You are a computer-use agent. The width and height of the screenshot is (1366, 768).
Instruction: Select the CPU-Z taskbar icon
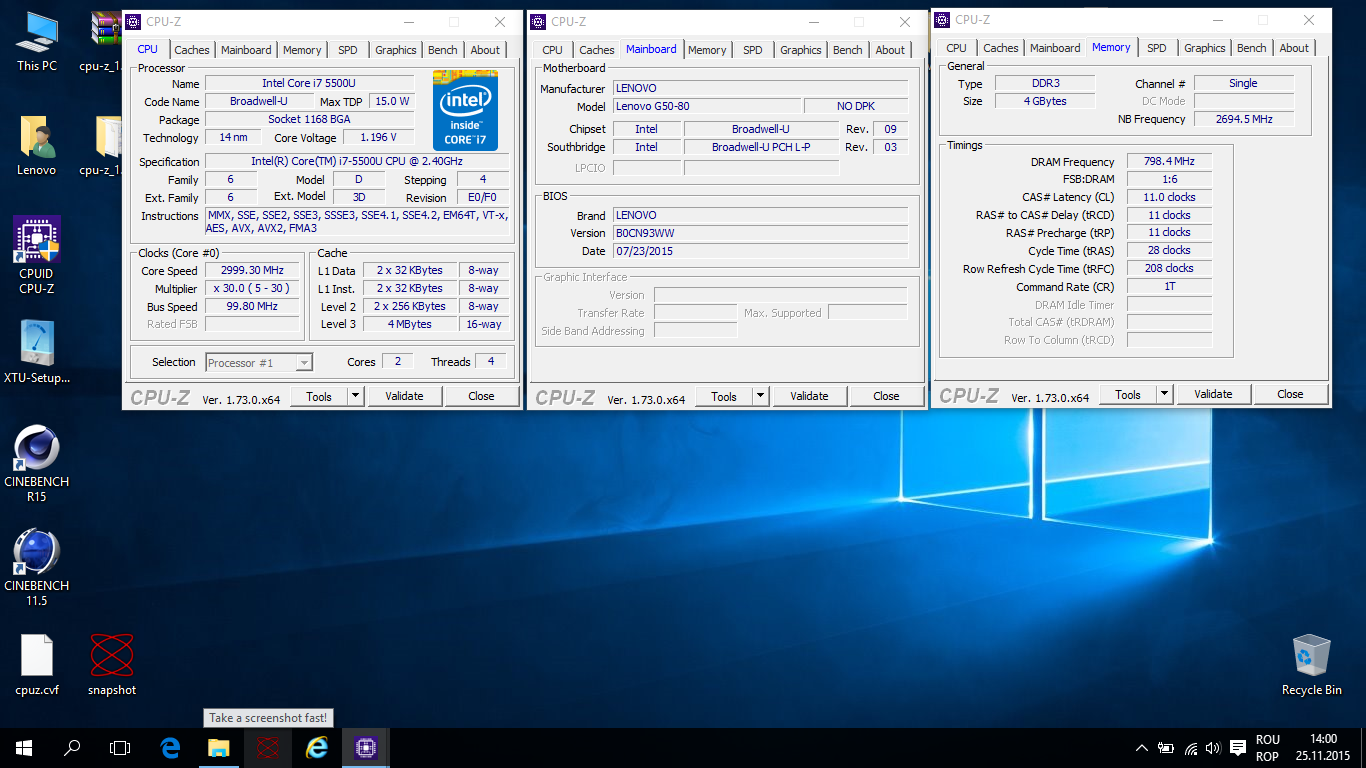tap(365, 747)
